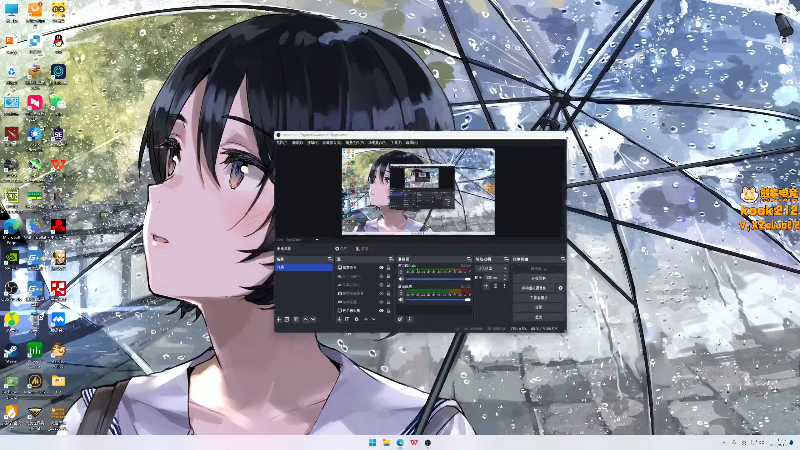
Task: Toggle lock on the top source
Action: (x=388, y=267)
